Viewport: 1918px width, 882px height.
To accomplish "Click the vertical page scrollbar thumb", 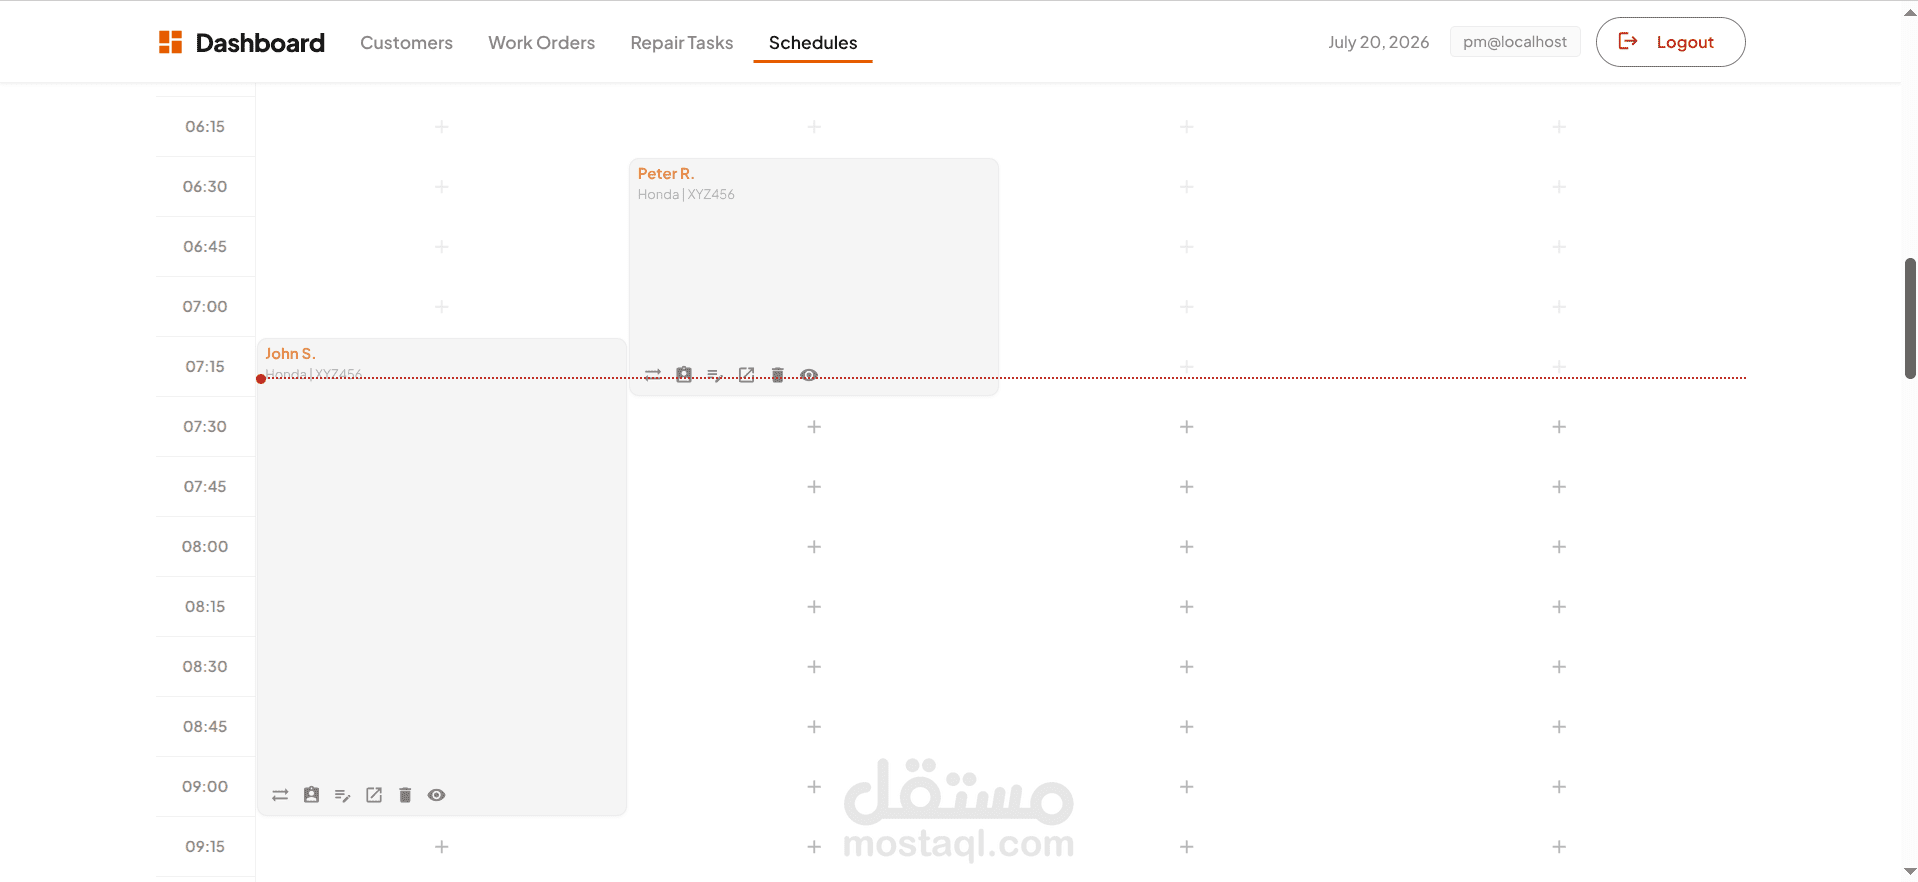I will pyautogui.click(x=1910, y=318).
